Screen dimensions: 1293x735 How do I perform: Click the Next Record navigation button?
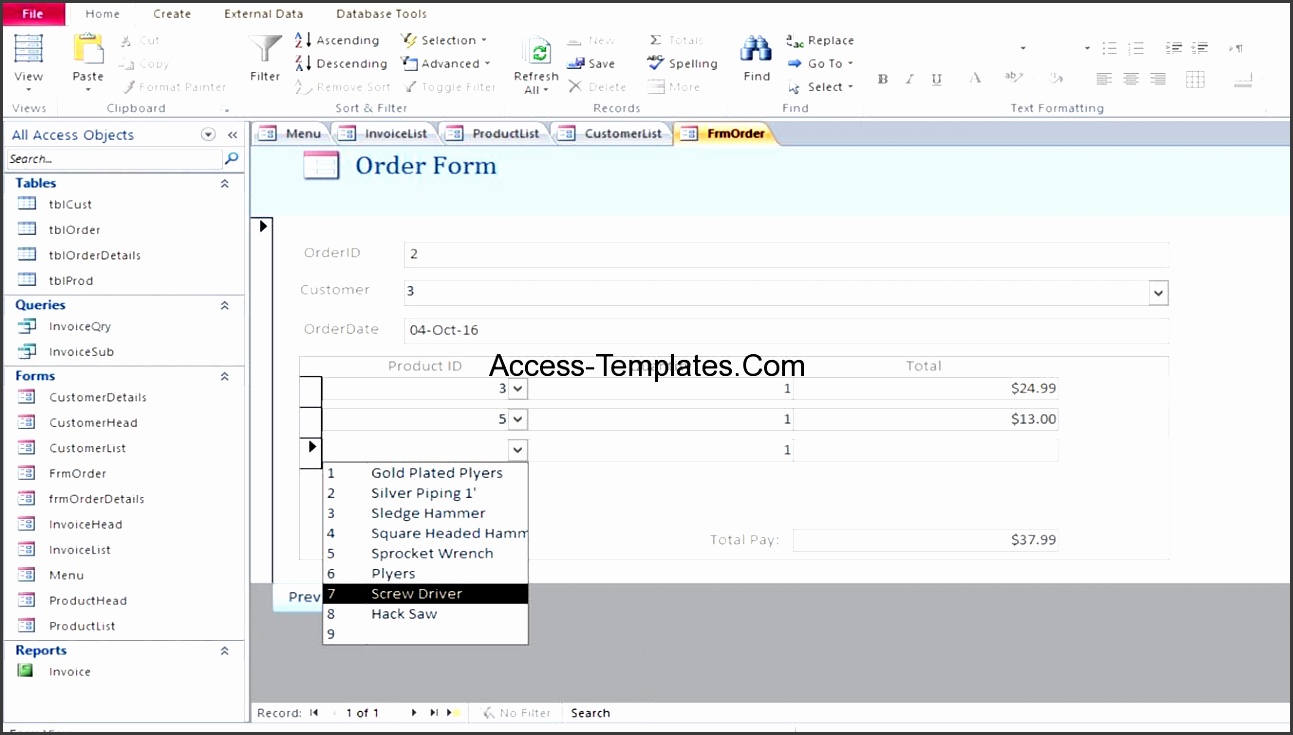[x=413, y=712]
